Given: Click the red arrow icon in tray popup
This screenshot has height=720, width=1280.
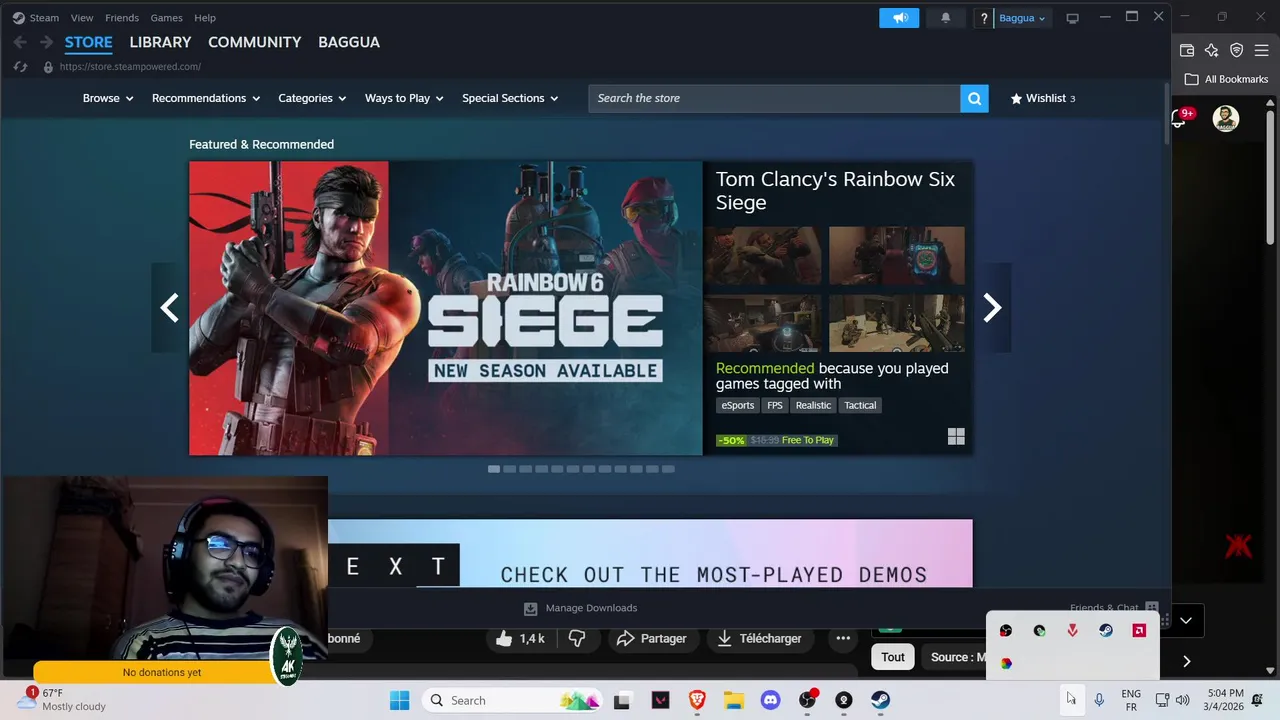Looking at the screenshot, I should [x=1072, y=630].
